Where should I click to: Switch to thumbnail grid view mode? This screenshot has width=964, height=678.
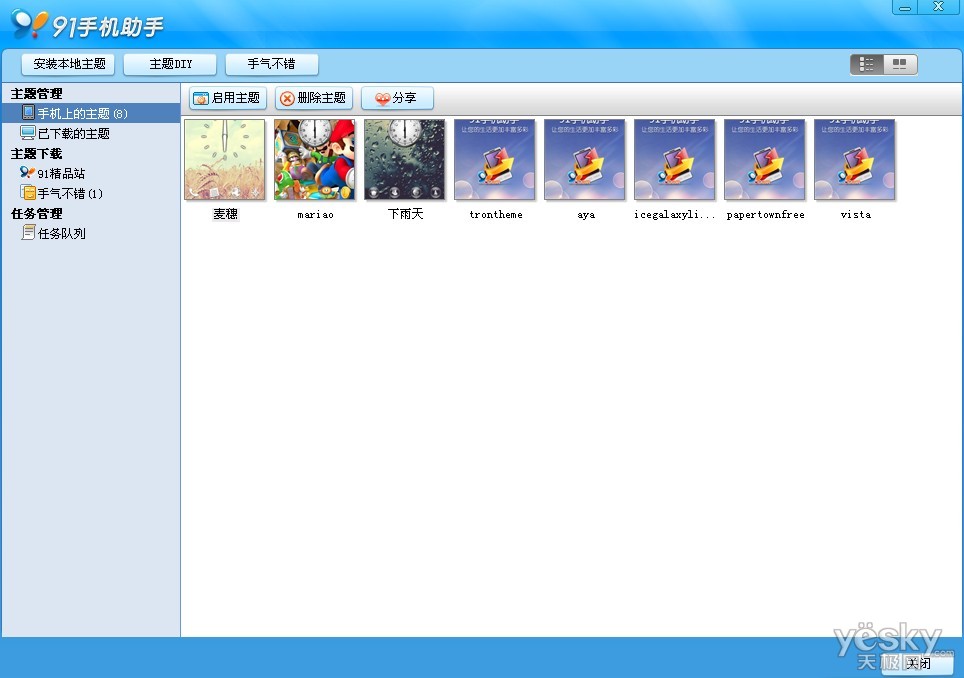[900, 64]
